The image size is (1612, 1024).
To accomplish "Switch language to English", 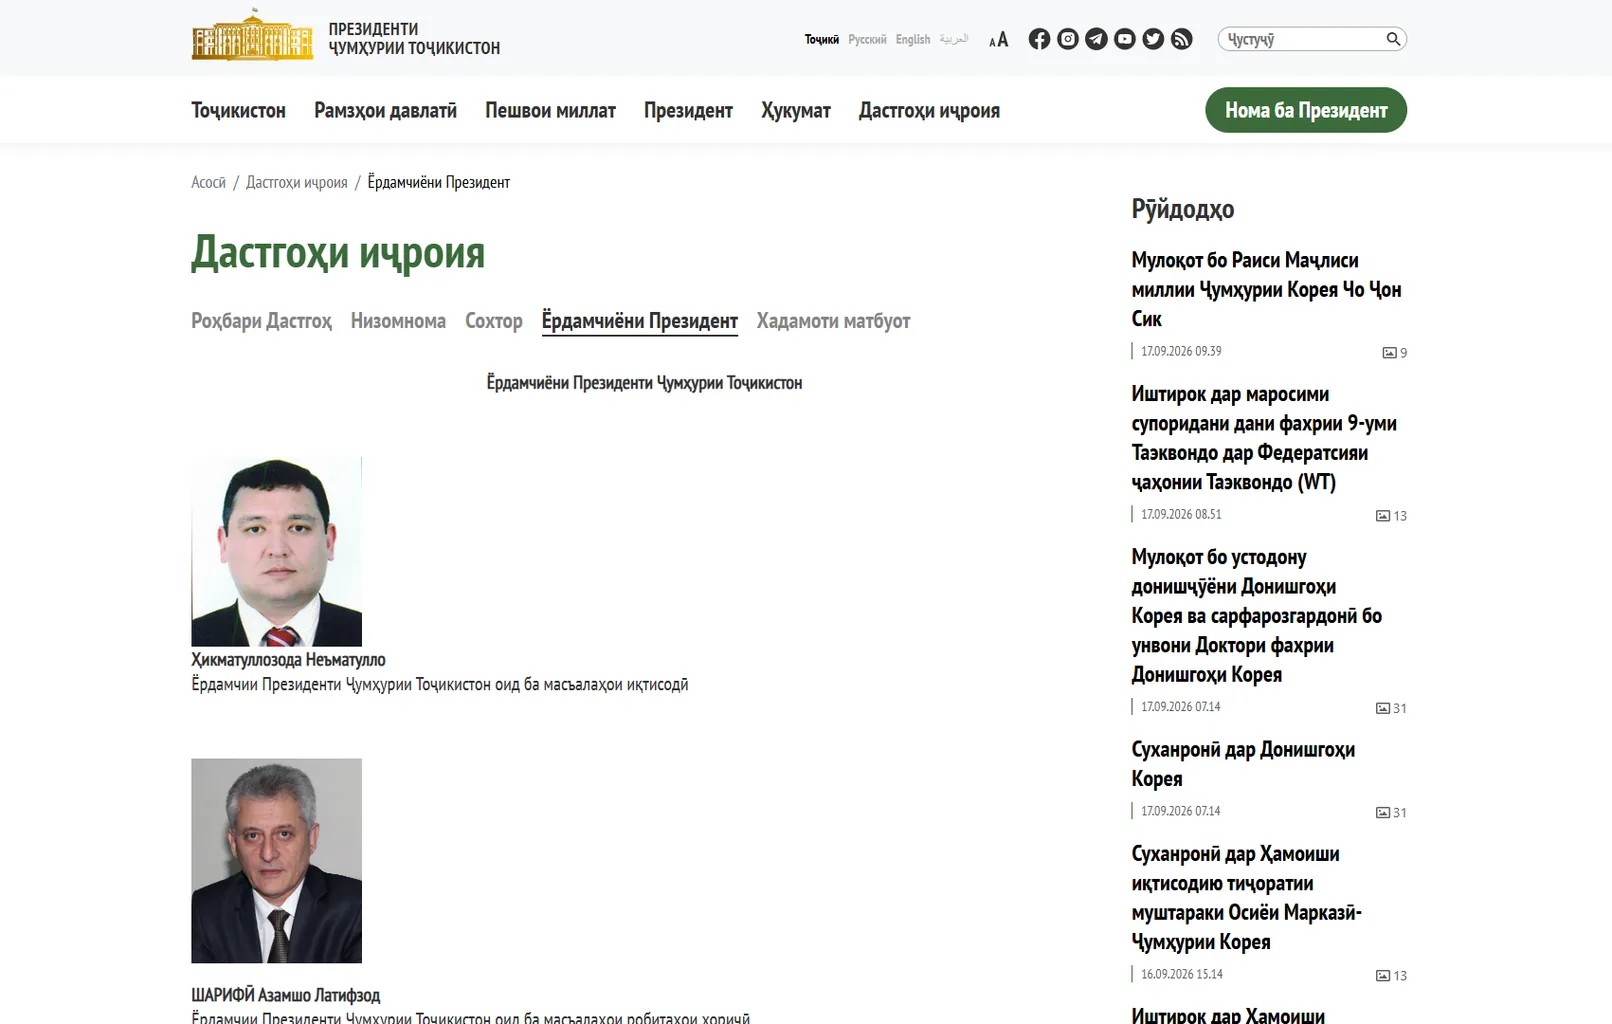I will click(x=913, y=39).
